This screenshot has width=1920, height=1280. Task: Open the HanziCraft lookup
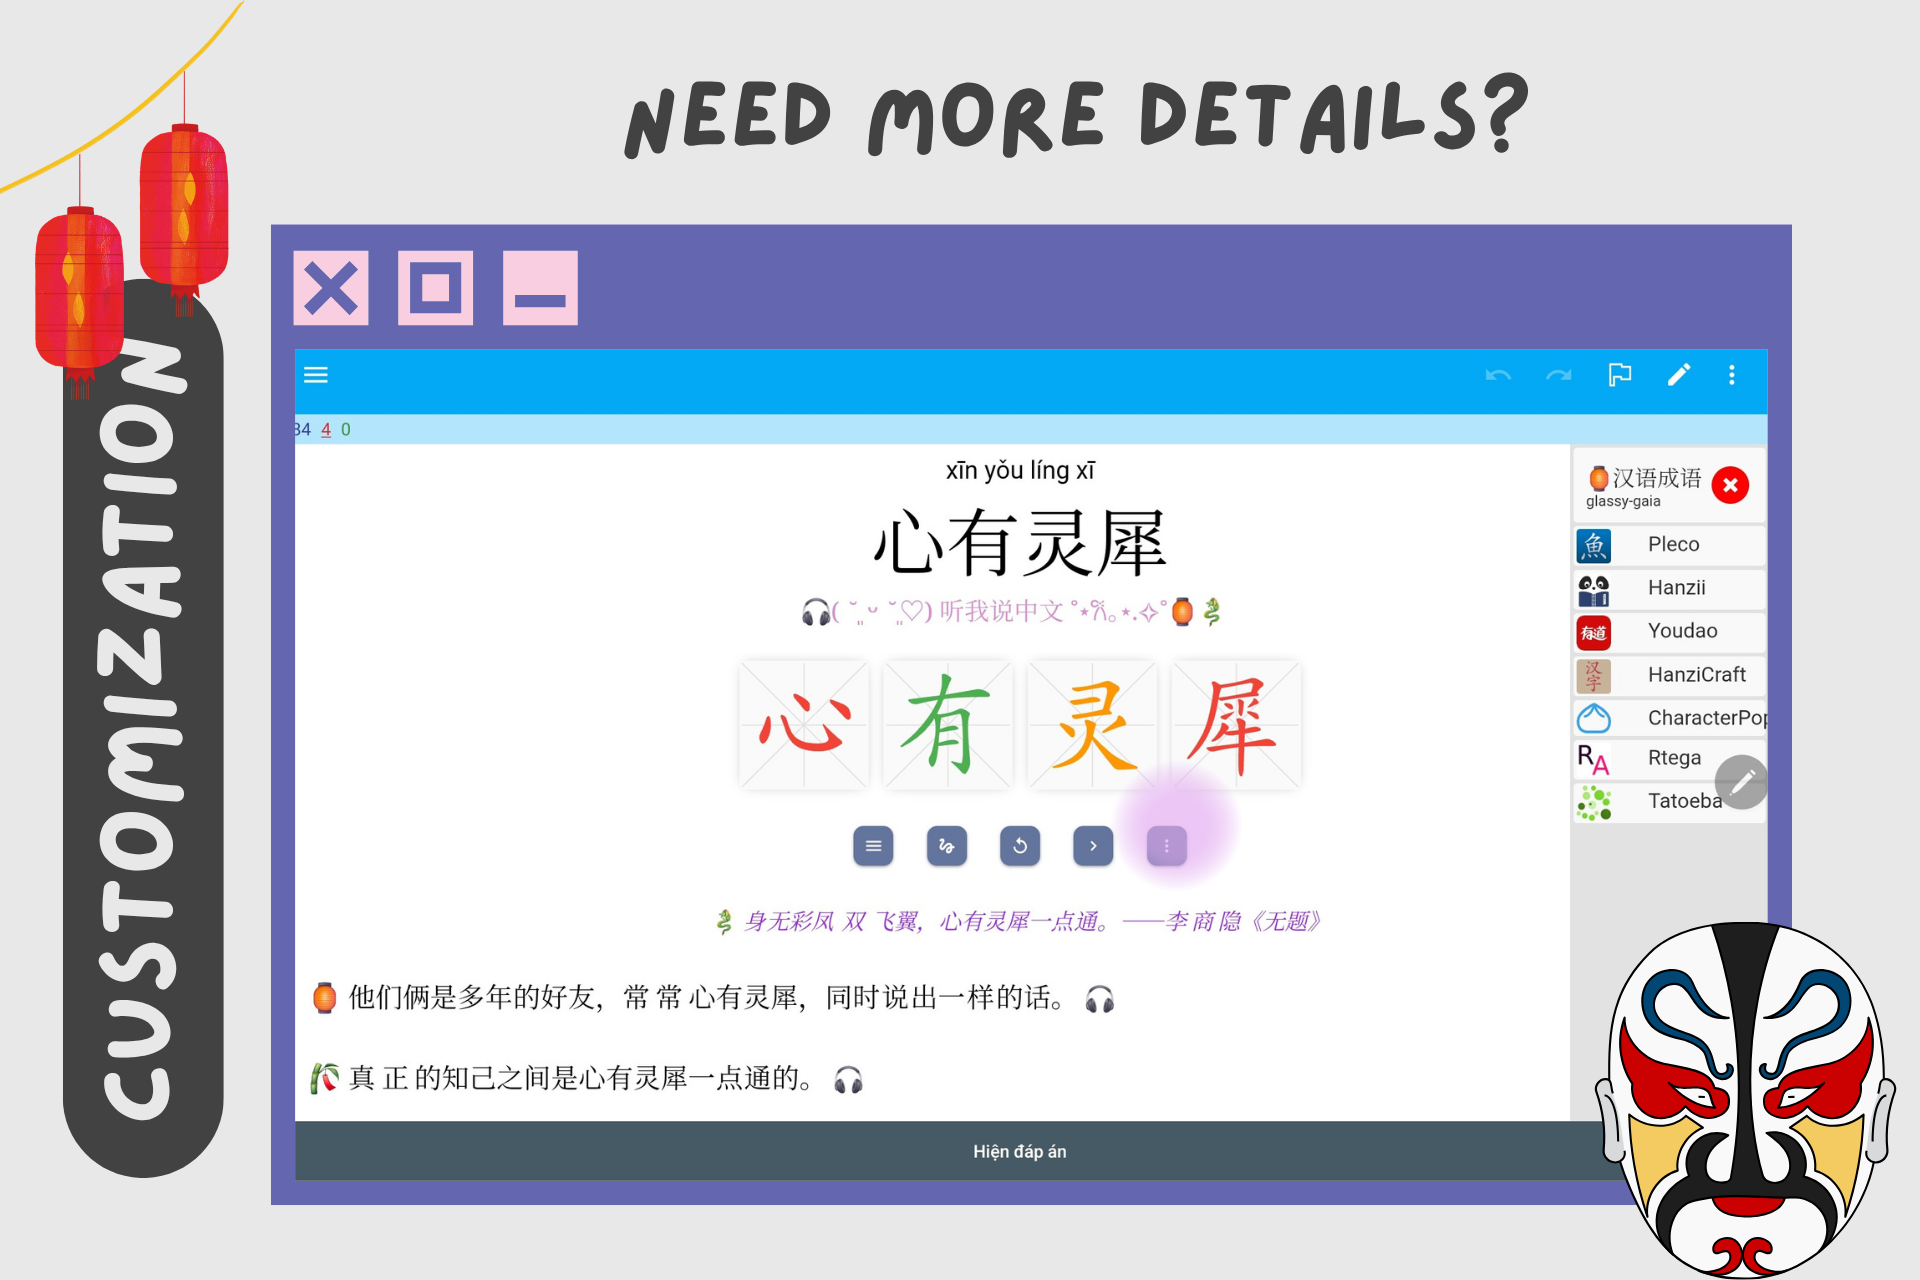[1695, 675]
